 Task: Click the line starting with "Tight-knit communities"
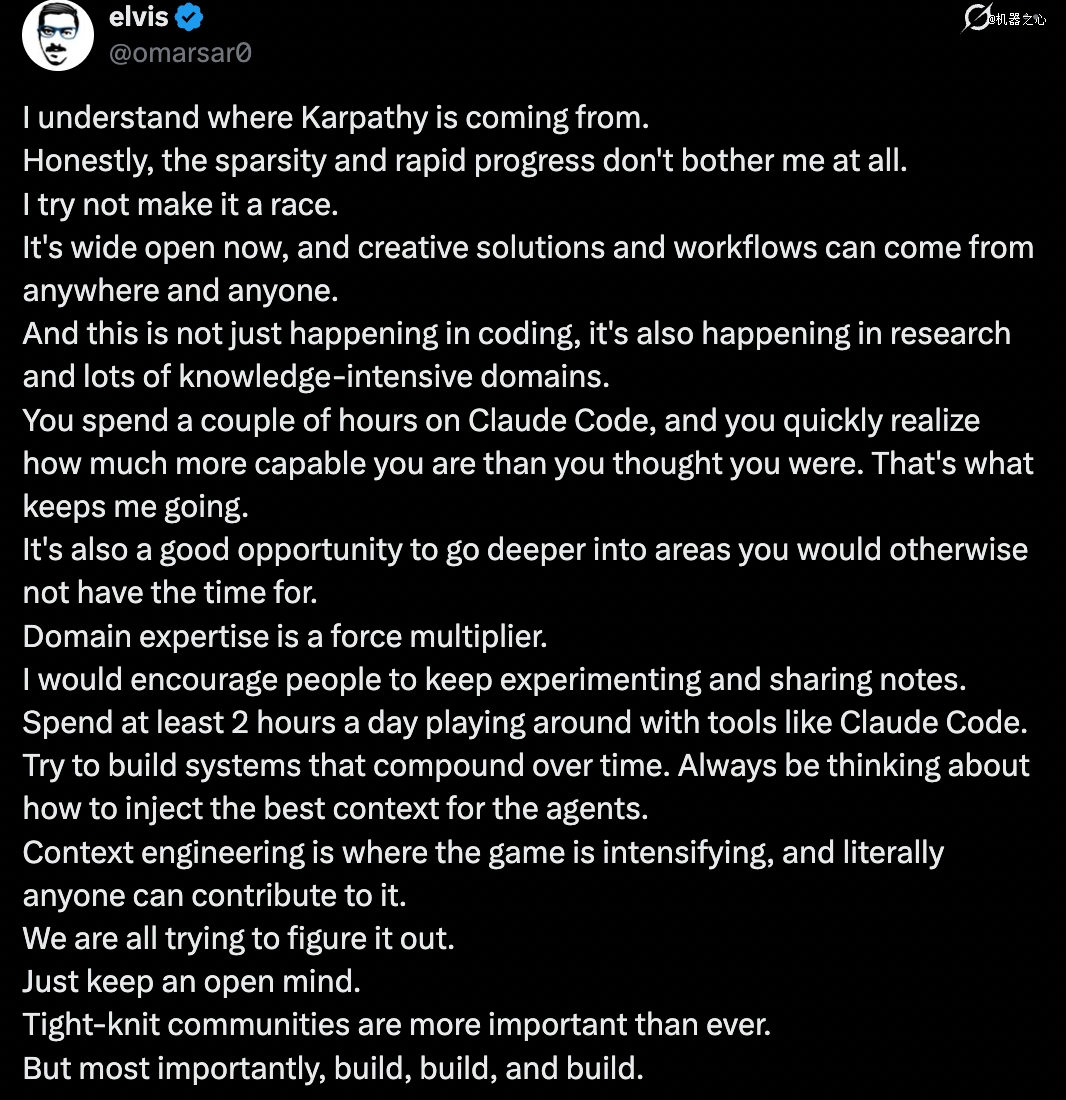(396, 1024)
